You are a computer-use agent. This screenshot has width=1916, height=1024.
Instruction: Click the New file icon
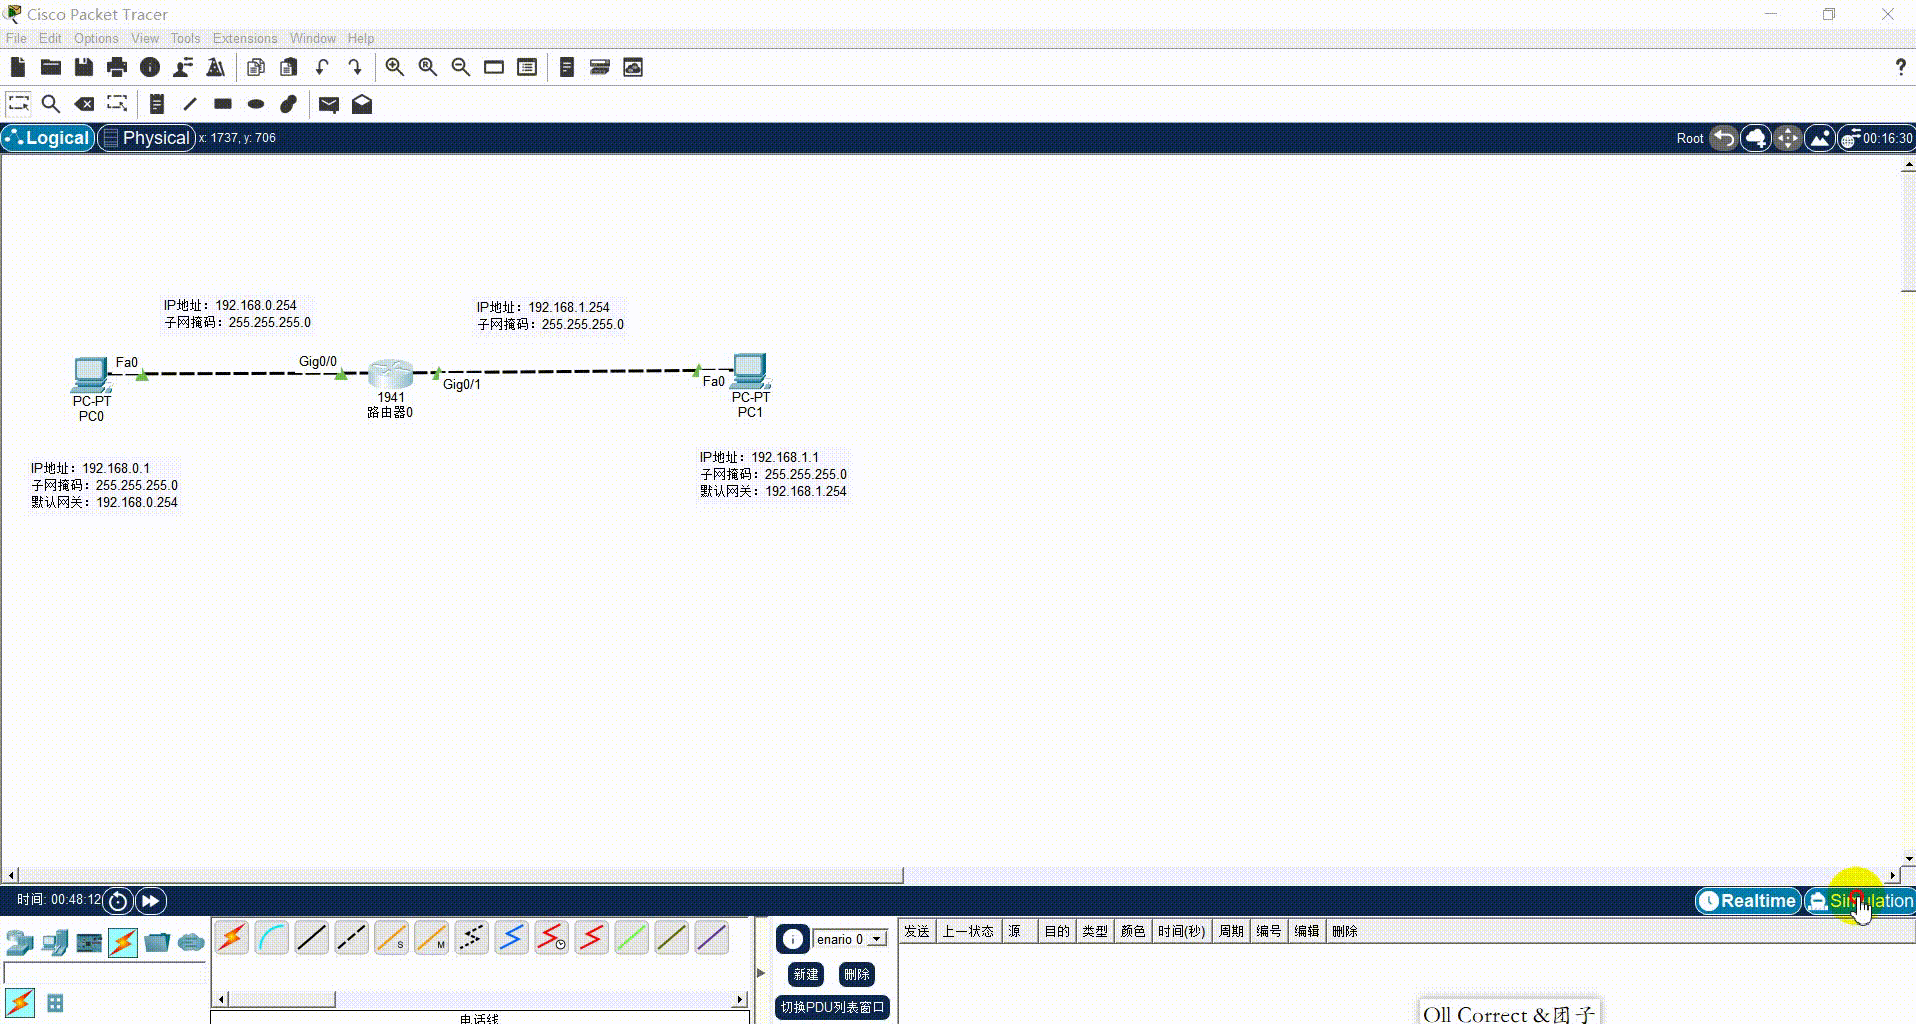coord(18,67)
